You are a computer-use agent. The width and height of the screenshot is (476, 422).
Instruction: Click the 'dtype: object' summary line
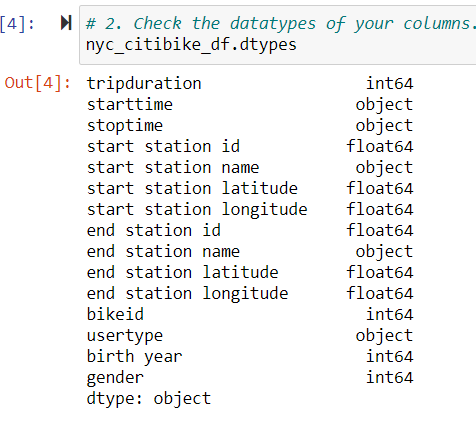coord(149,399)
